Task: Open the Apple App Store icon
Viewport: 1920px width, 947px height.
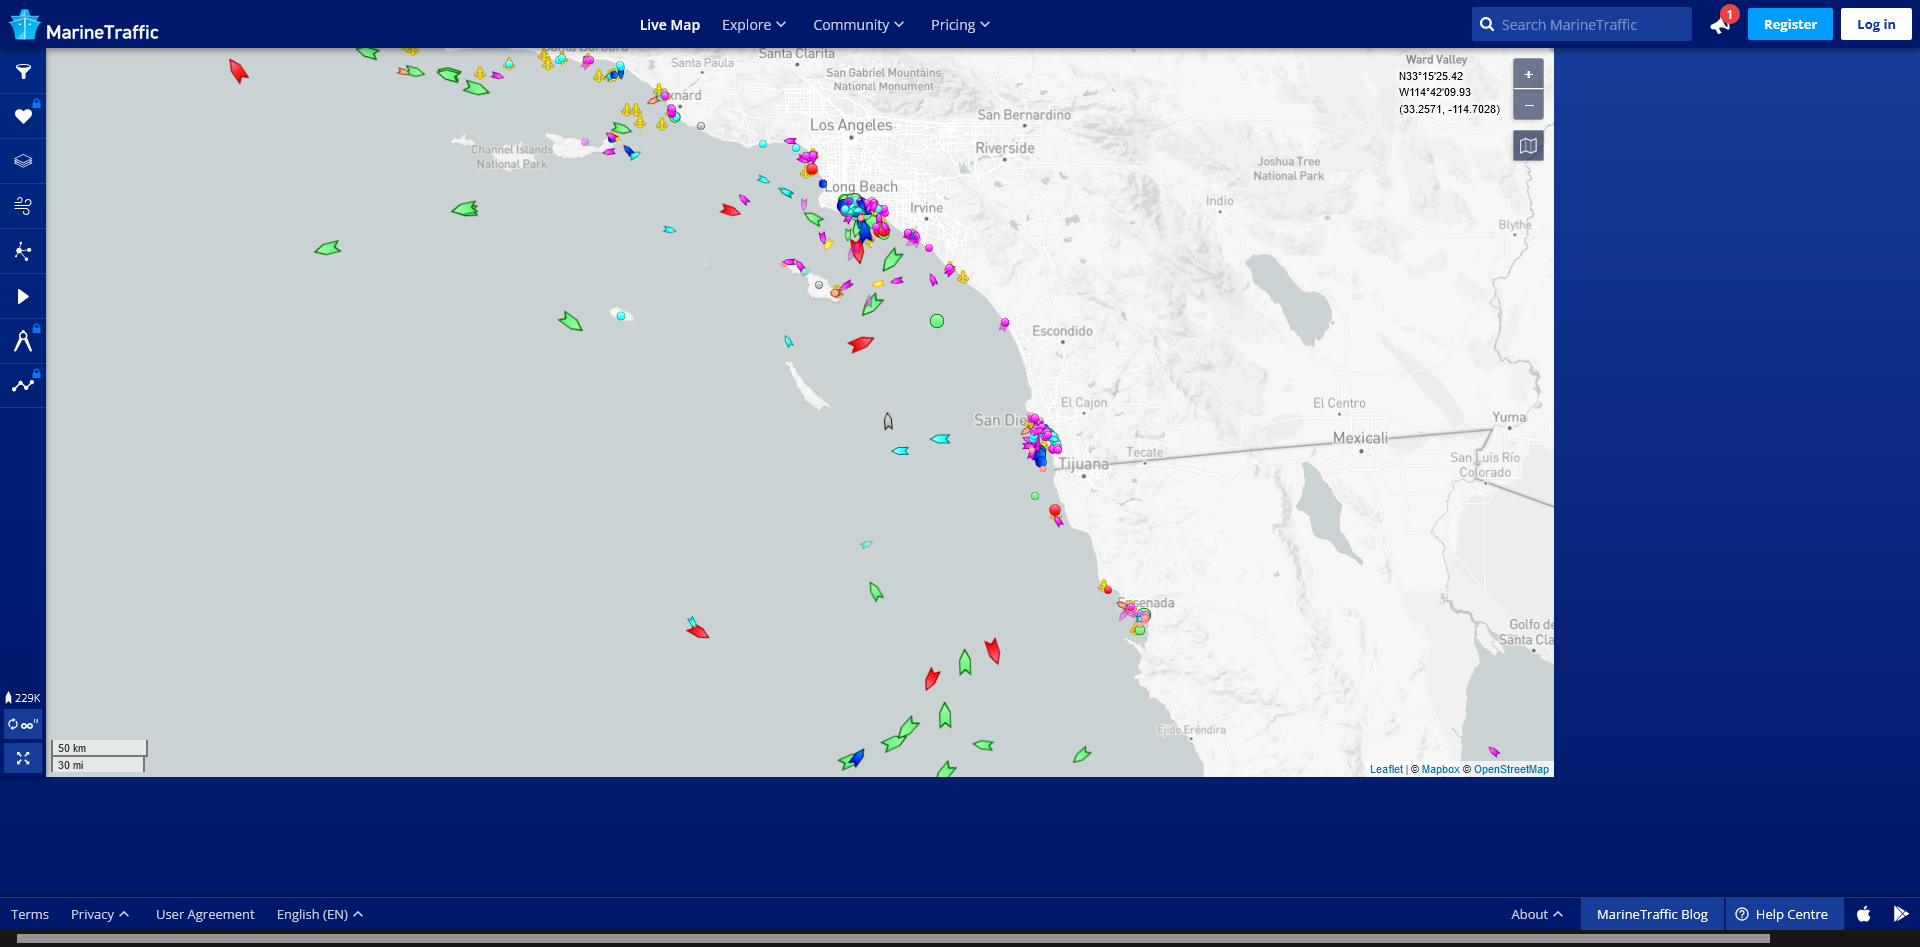Action: (x=1864, y=914)
